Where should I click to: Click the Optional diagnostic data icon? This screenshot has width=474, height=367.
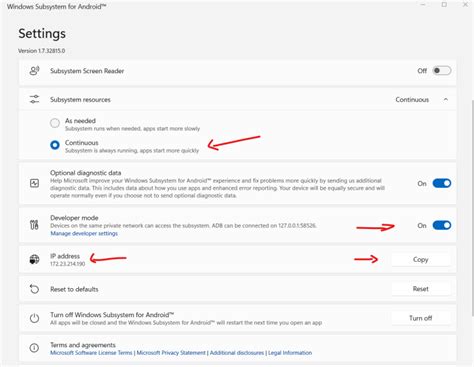click(x=34, y=183)
